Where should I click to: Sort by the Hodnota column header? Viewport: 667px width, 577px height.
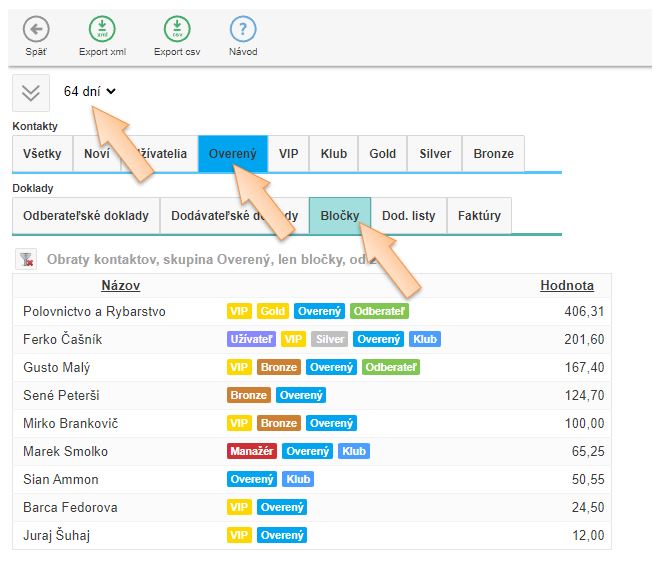(x=567, y=286)
